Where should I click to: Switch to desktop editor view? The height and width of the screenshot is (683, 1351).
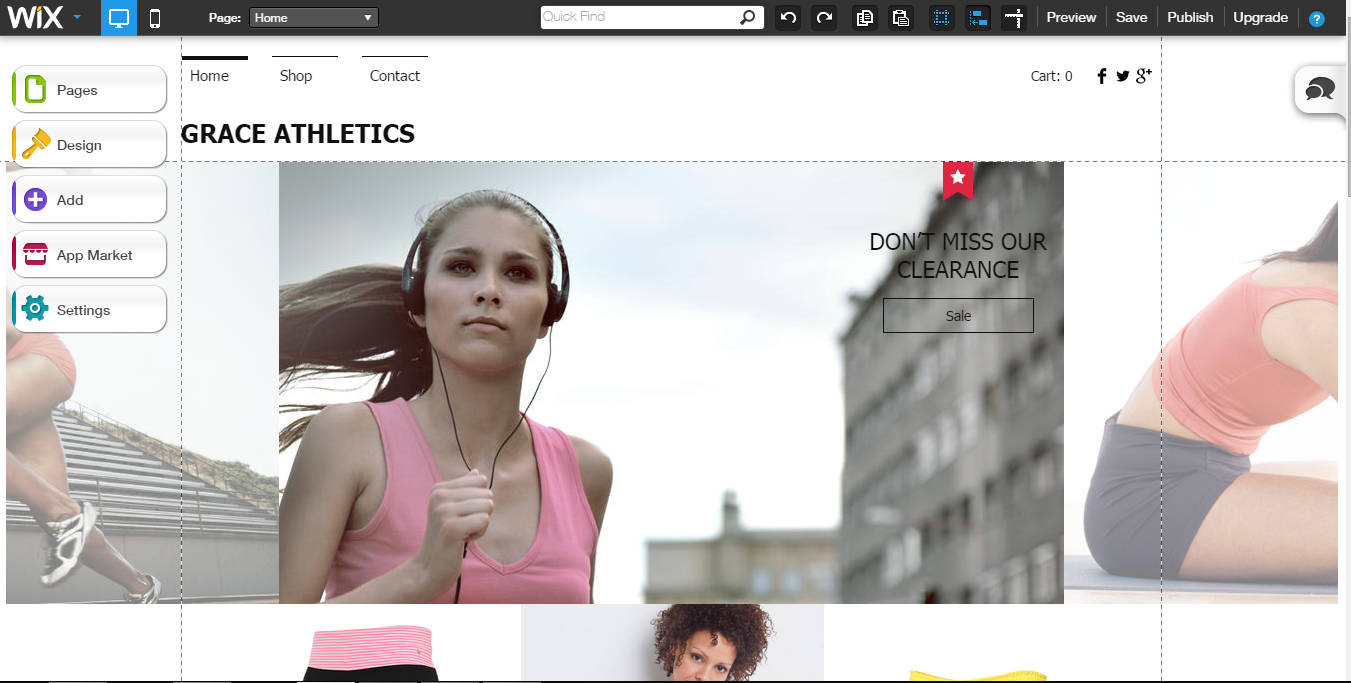pyautogui.click(x=119, y=18)
